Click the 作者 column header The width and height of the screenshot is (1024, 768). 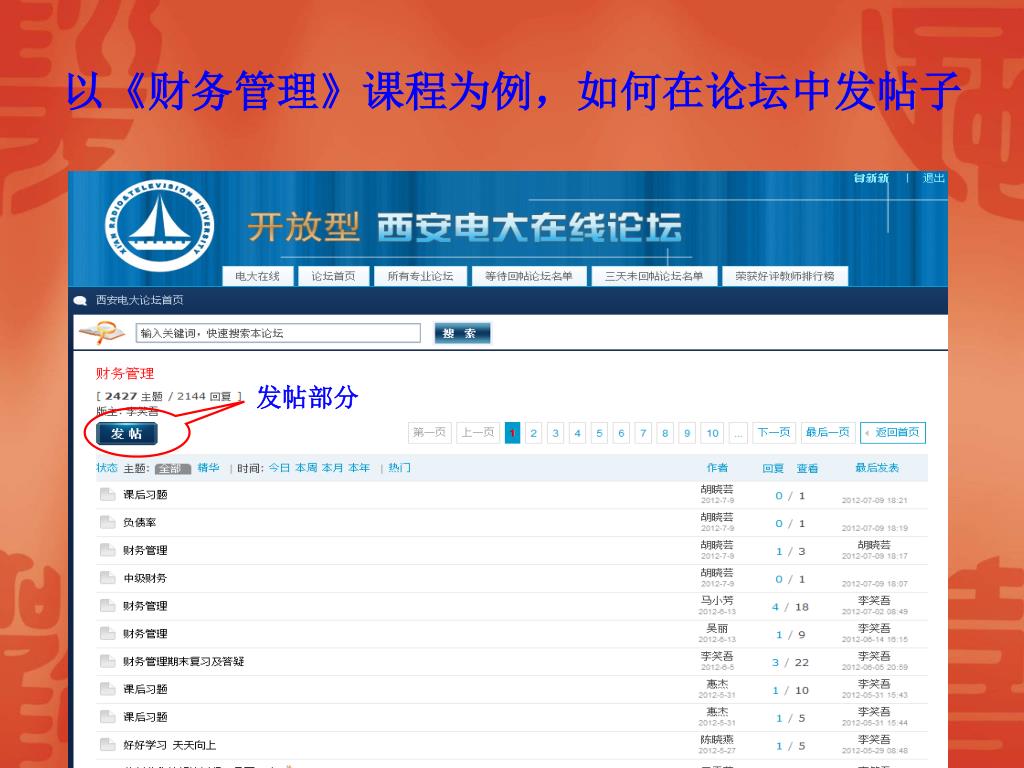(x=717, y=468)
